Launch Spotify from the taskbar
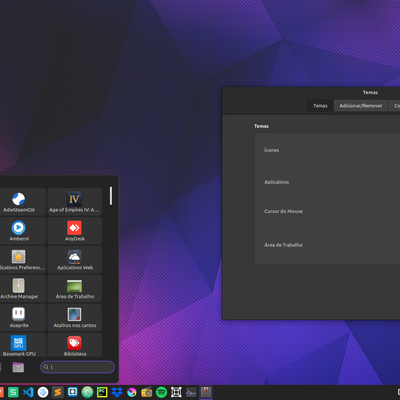400x400 pixels. (x=161, y=392)
